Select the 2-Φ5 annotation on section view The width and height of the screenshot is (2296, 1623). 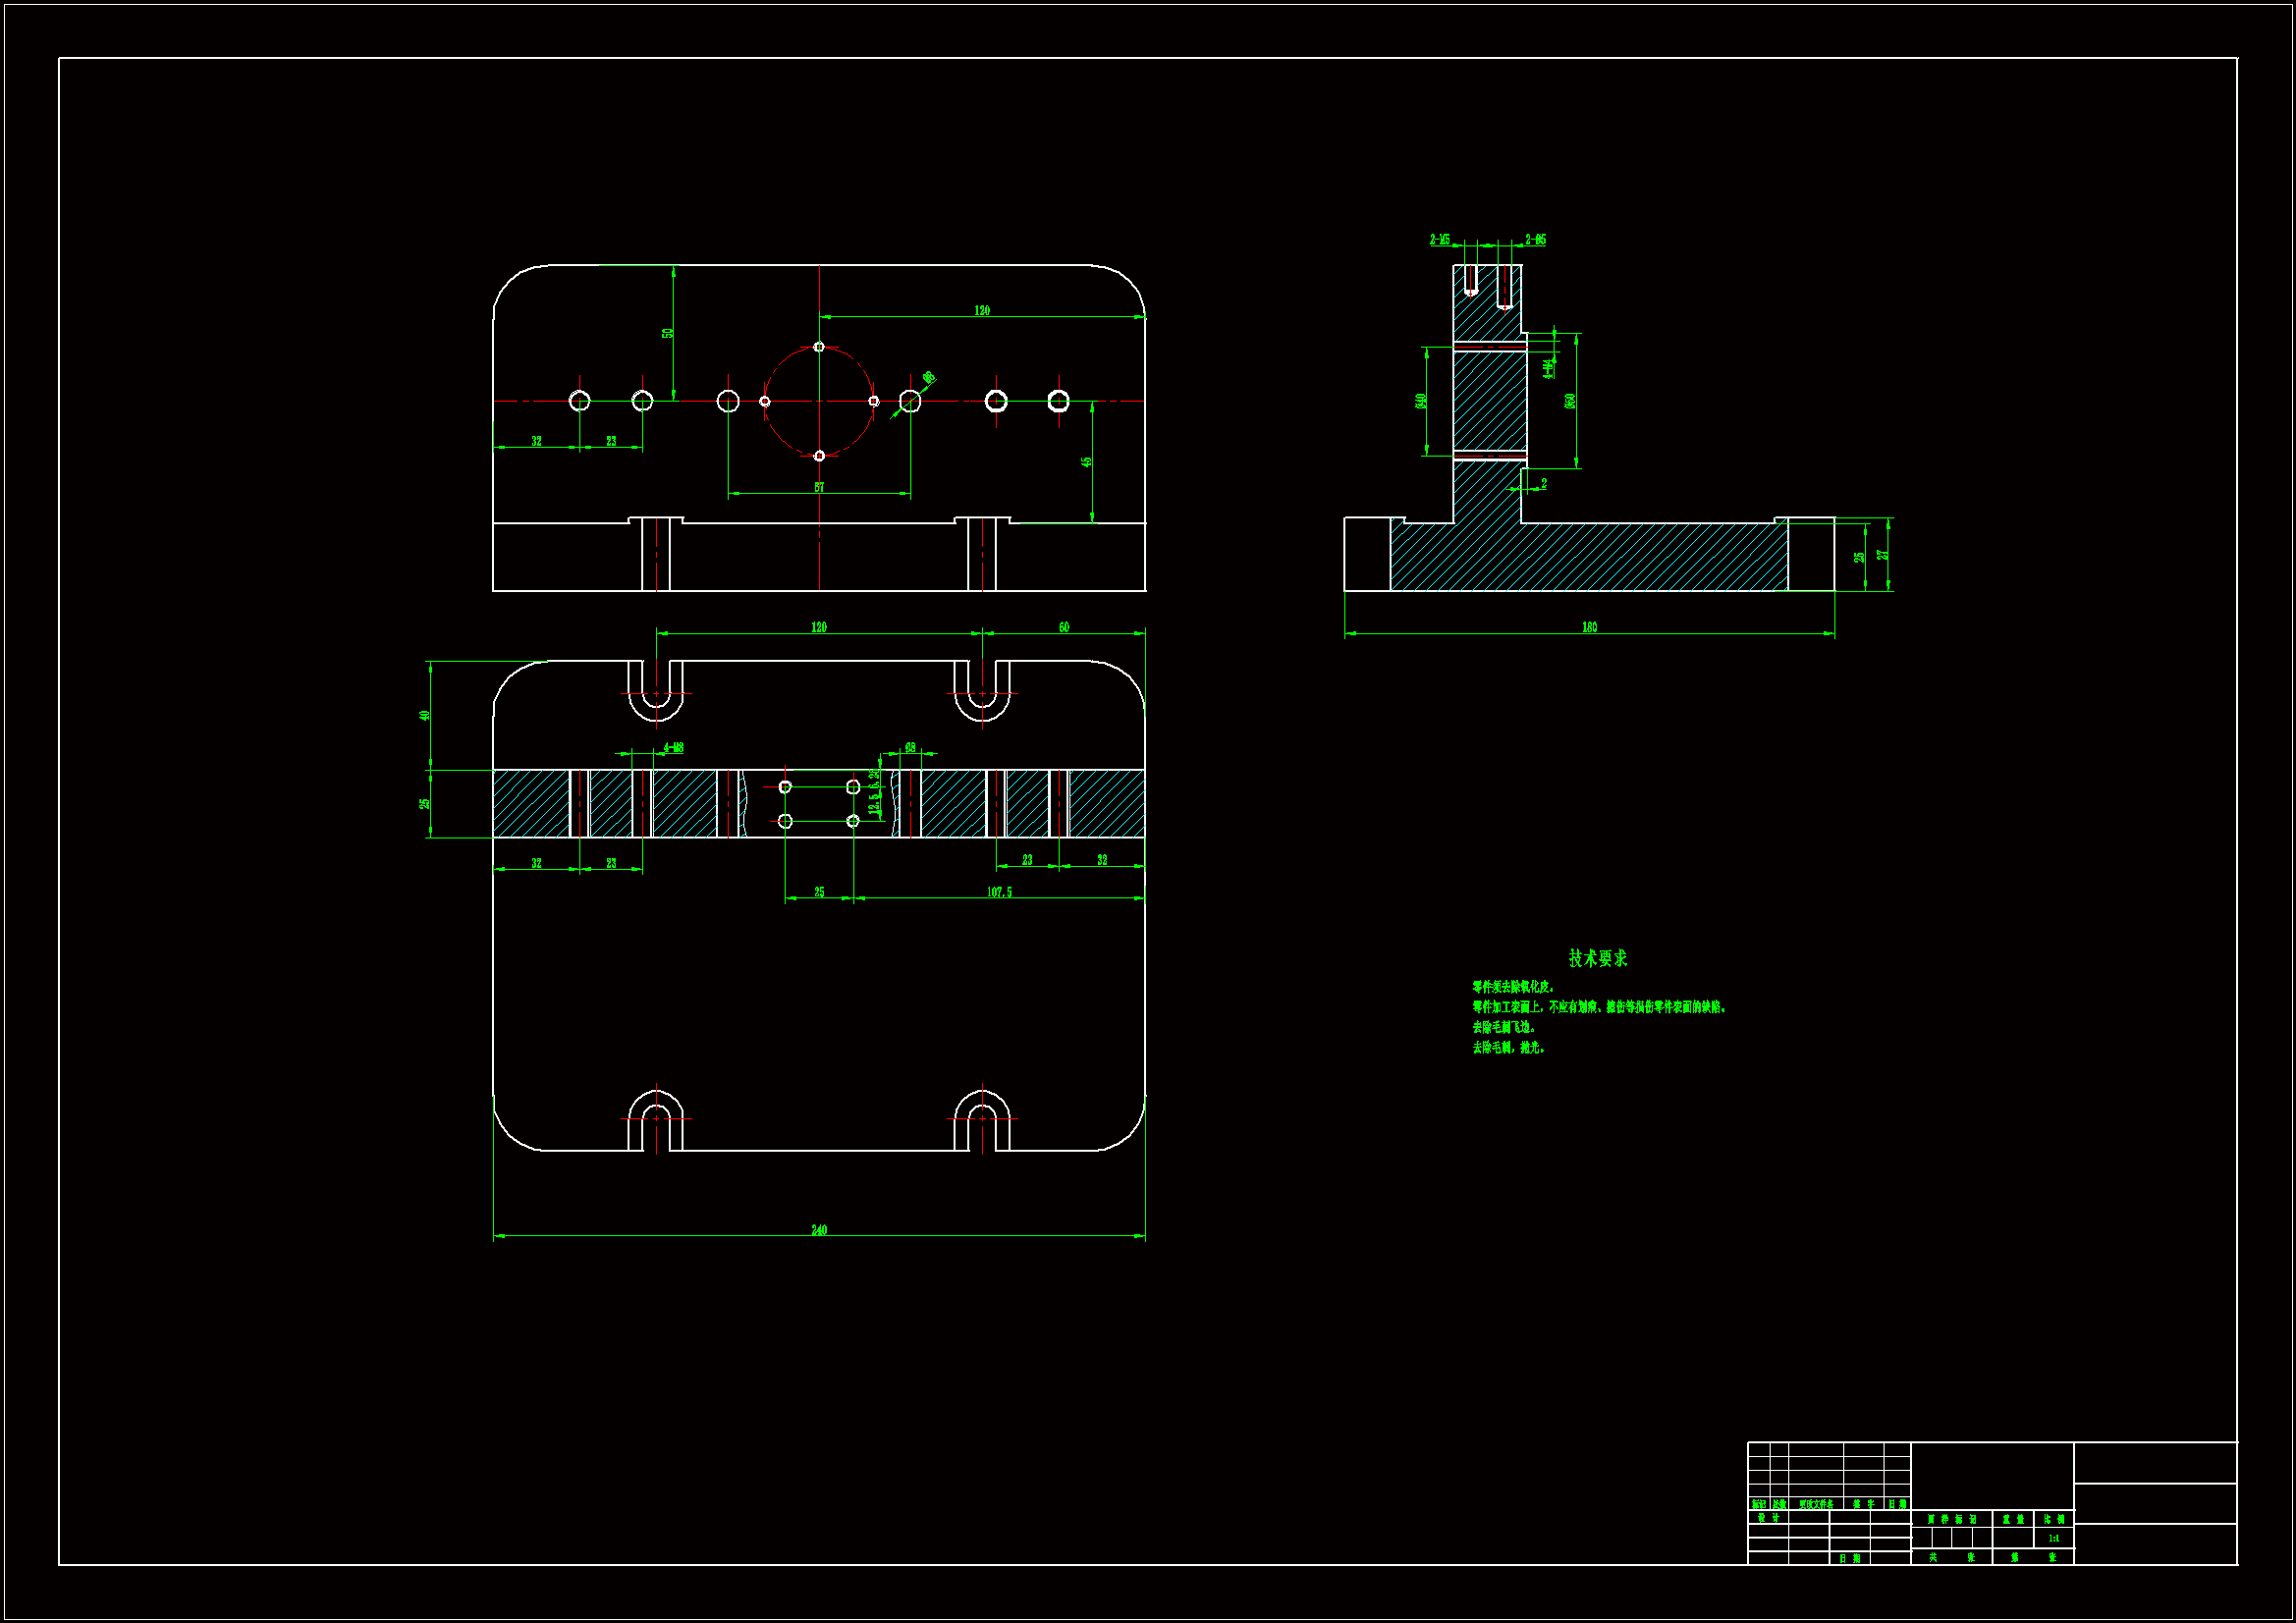coord(1535,239)
